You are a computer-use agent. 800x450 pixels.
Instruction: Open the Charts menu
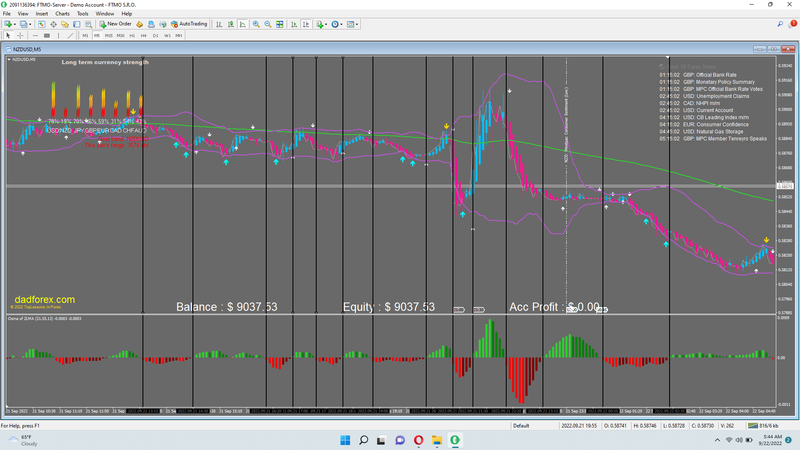click(x=60, y=13)
